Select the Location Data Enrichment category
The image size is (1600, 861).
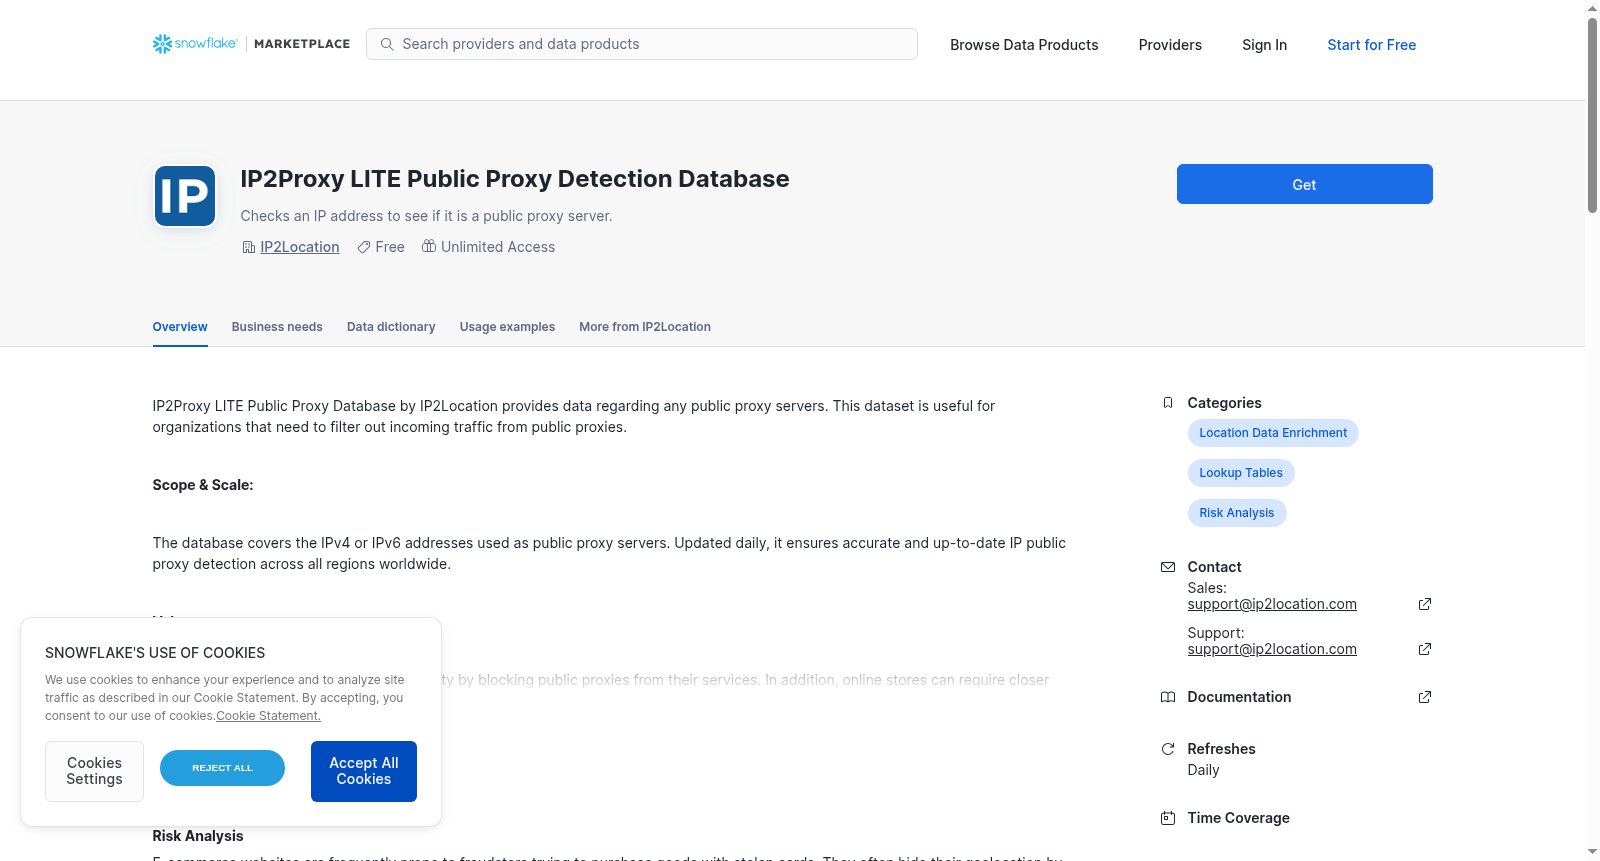(x=1273, y=433)
